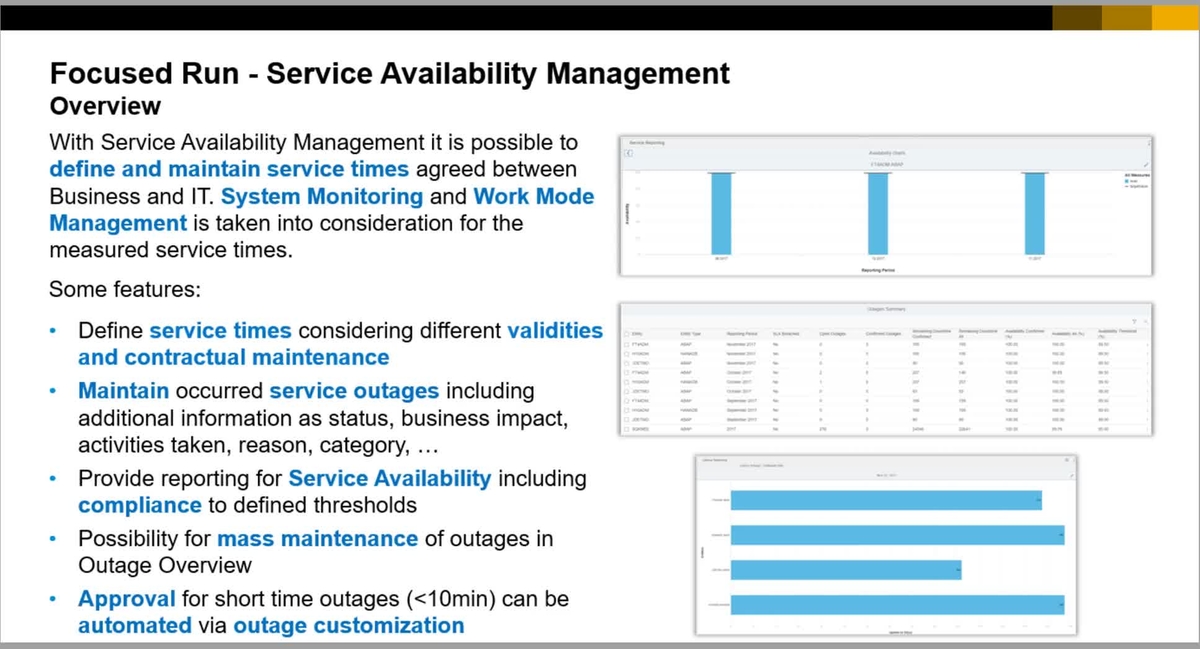Click the 11/2017 availability bar in the chart
The width and height of the screenshot is (1200, 649).
[1034, 211]
